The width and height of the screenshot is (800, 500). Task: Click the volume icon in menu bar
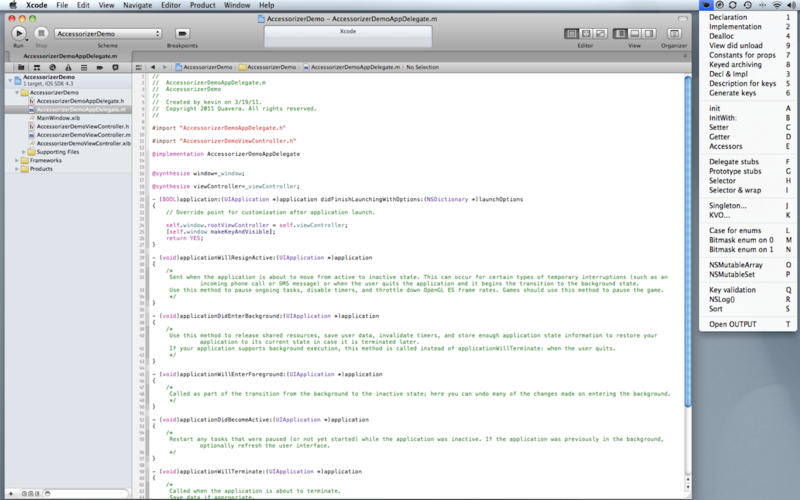[x=791, y=5]
